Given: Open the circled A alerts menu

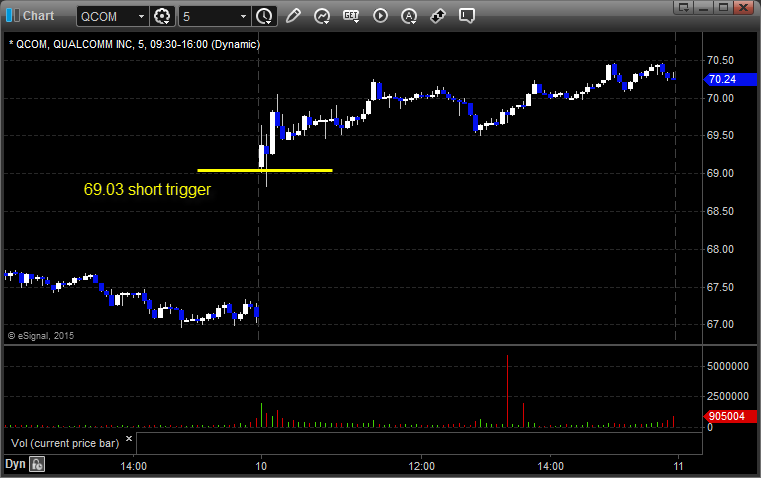Looking at the screenshot, I should coord(409,16).
